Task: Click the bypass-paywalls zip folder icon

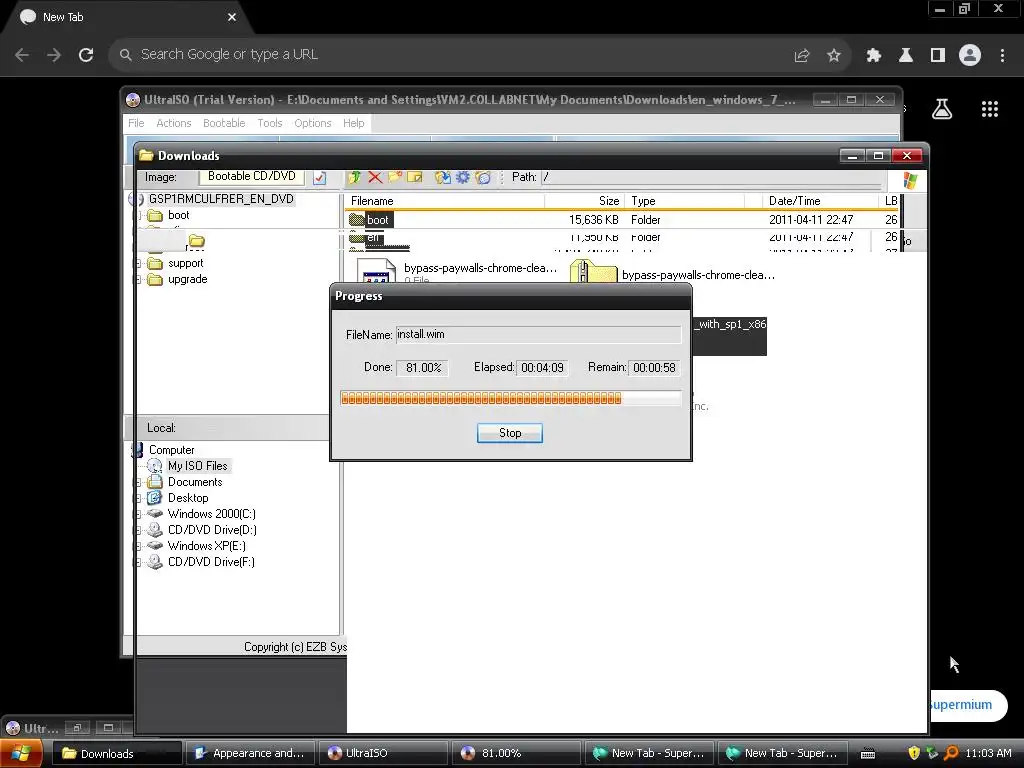Action: [593, 272]
